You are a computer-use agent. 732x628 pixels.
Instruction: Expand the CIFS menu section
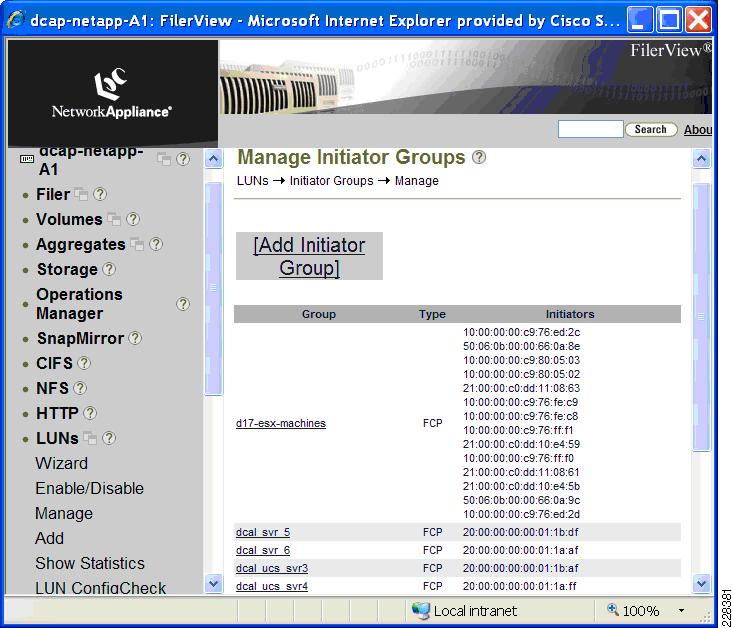pyautogui.click(x=54, y=363)
